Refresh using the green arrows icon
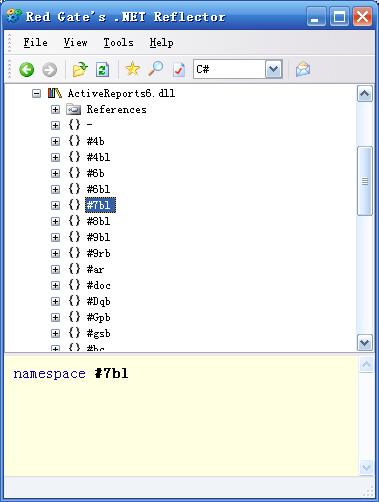The width and height of the screenshot is (379, 502). tap(103, 70)
